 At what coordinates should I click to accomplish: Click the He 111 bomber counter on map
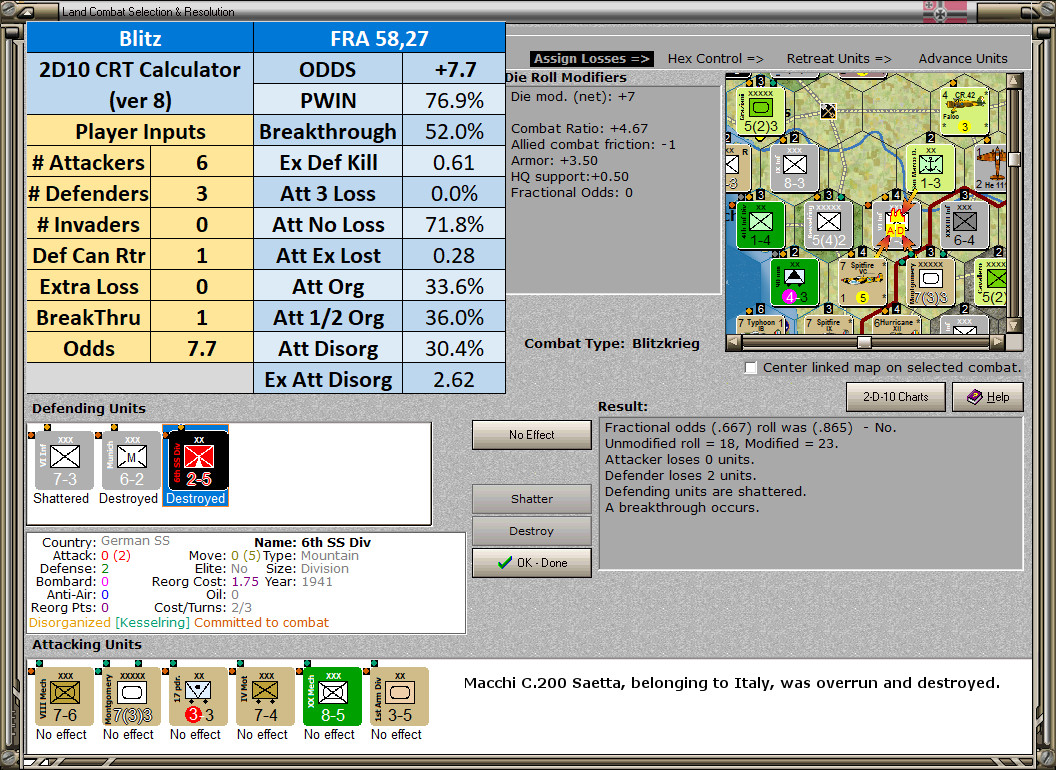coord(990,168)
